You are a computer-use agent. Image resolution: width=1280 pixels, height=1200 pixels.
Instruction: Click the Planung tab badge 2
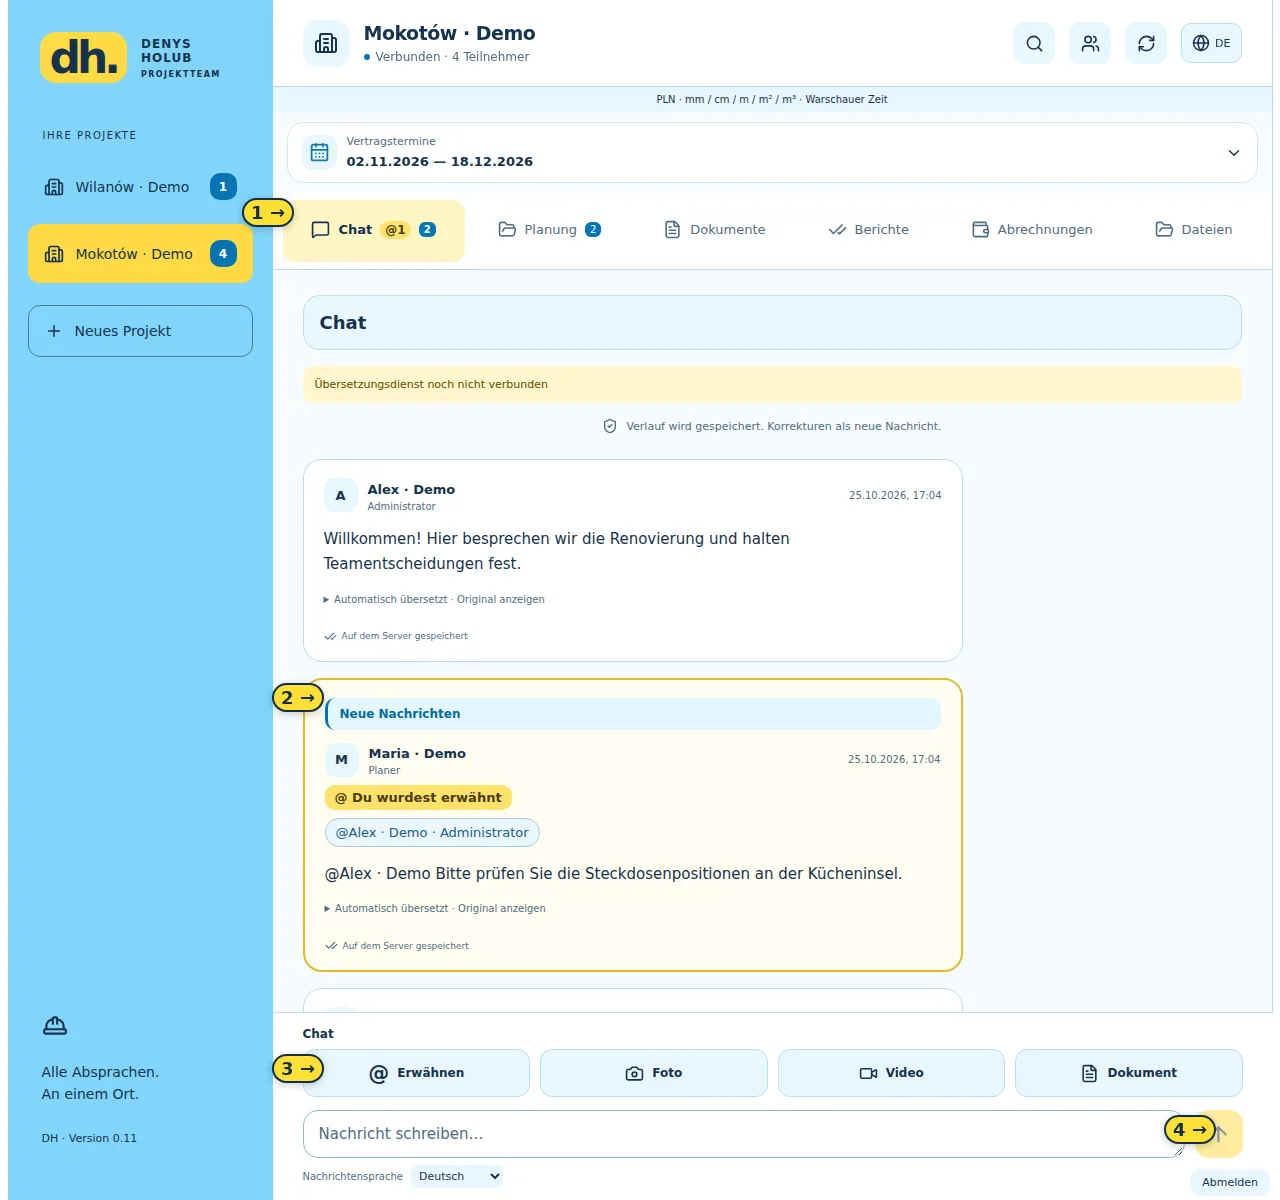593,230
